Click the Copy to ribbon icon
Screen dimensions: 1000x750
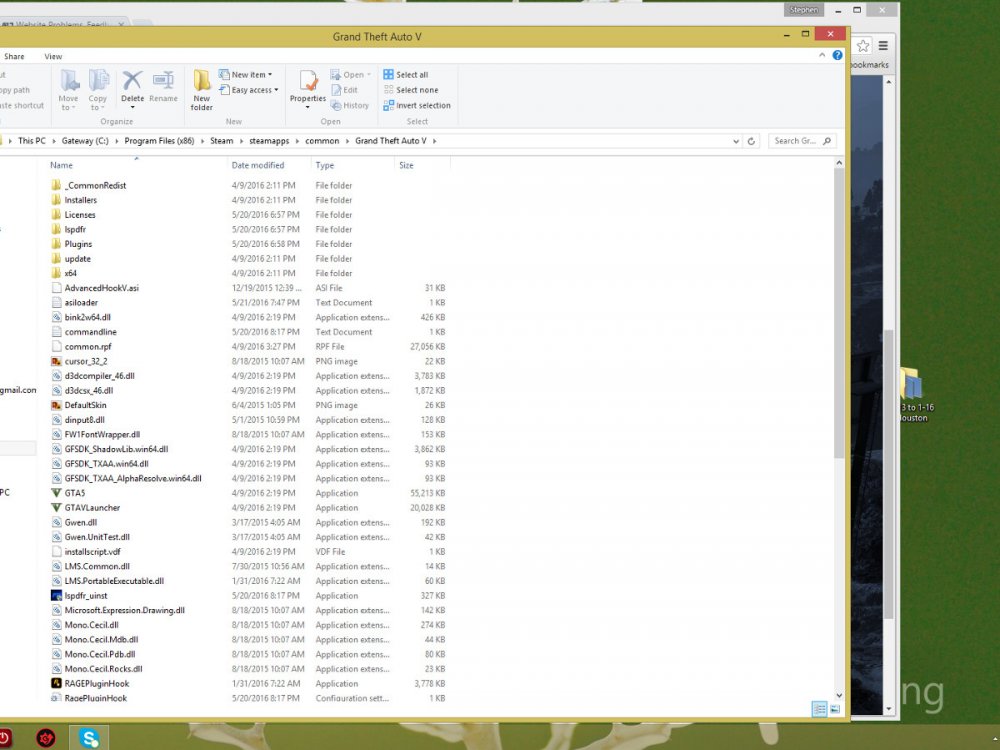pos(98,89)
